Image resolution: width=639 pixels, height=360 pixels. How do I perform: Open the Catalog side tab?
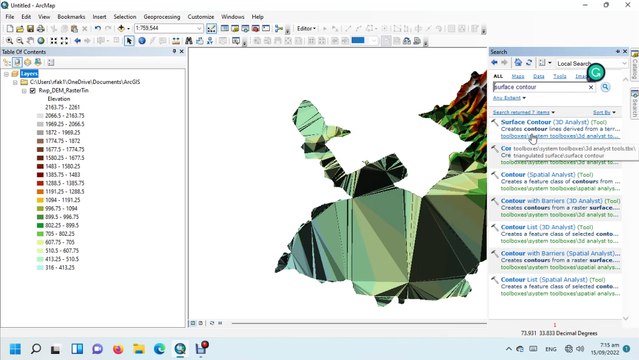[x=635, y=65]
